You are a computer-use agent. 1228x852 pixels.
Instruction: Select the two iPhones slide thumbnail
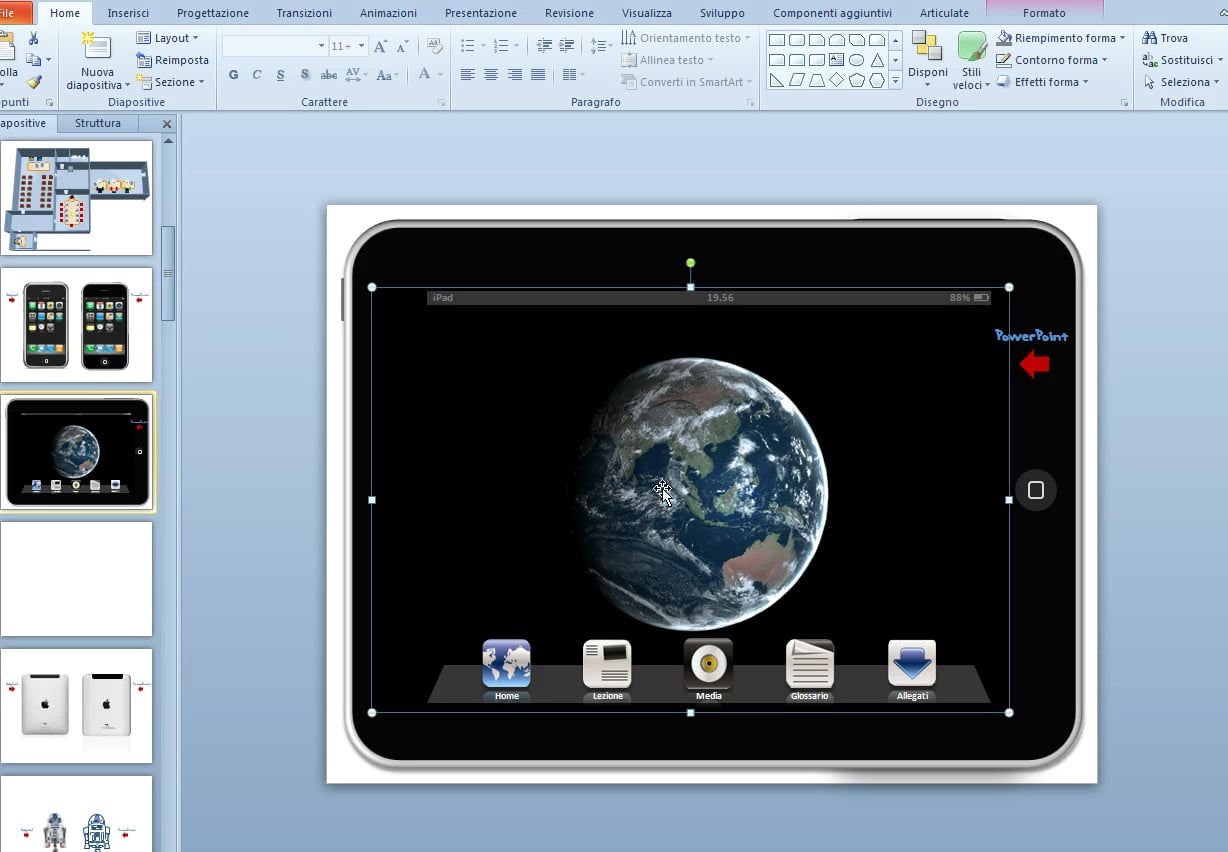tap(77, 324)
